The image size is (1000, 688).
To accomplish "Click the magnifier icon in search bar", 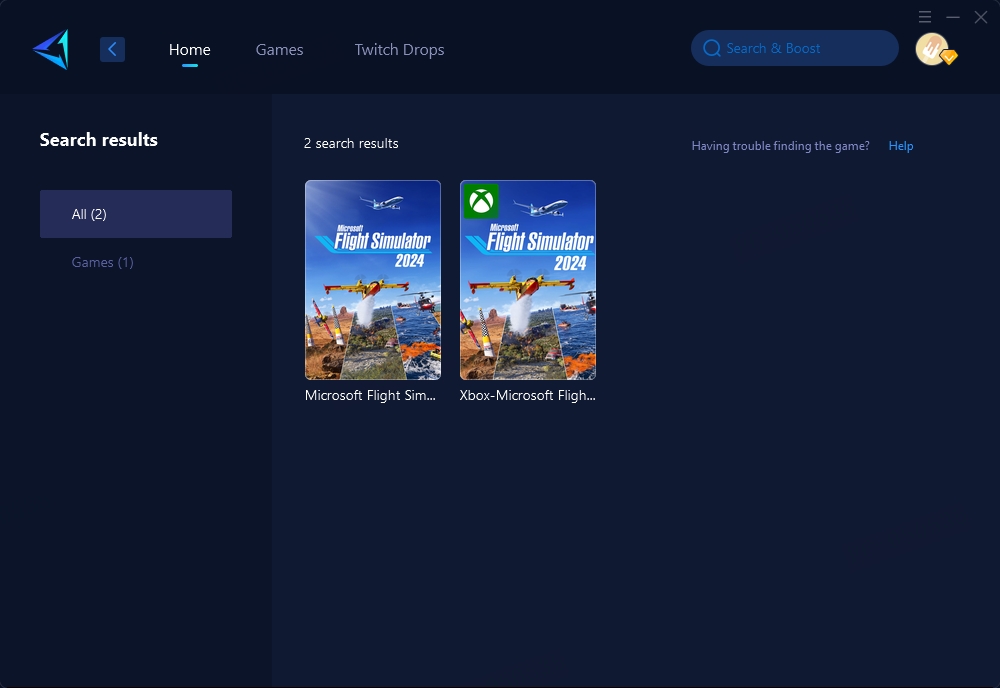I will click(x=712, y=48).
